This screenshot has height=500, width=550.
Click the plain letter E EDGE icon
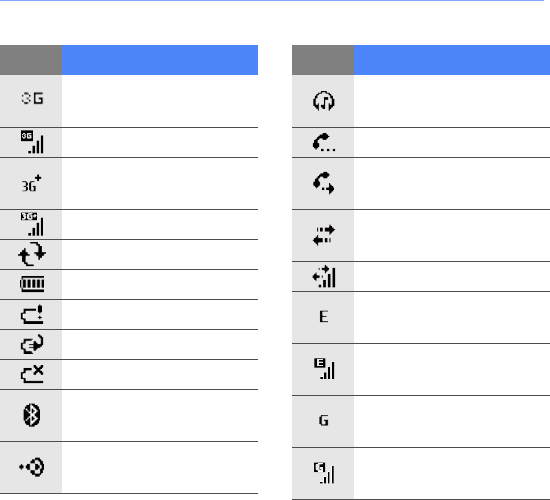tap(323, 317)
